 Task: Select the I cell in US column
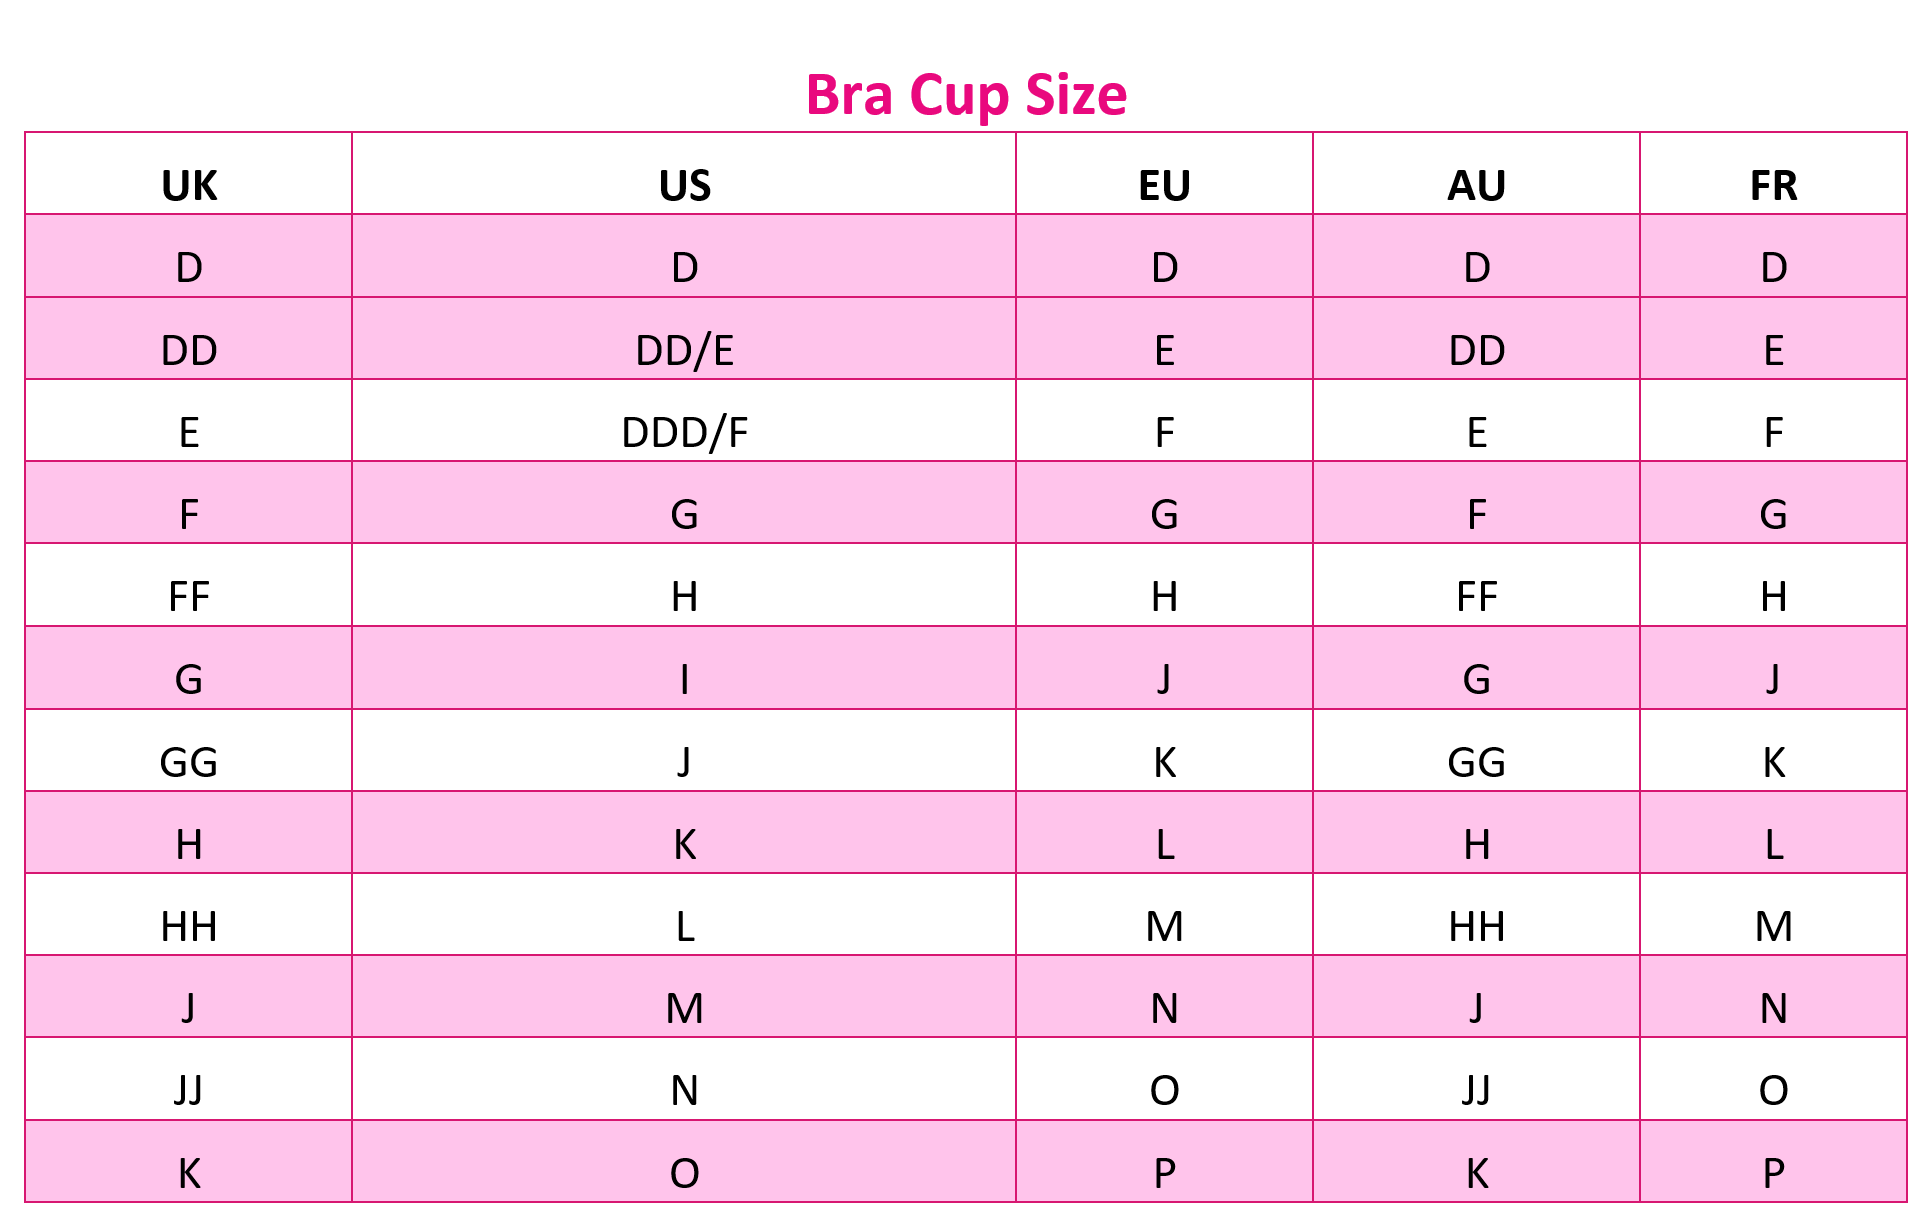pyautogui.click(x=684, y=680)
